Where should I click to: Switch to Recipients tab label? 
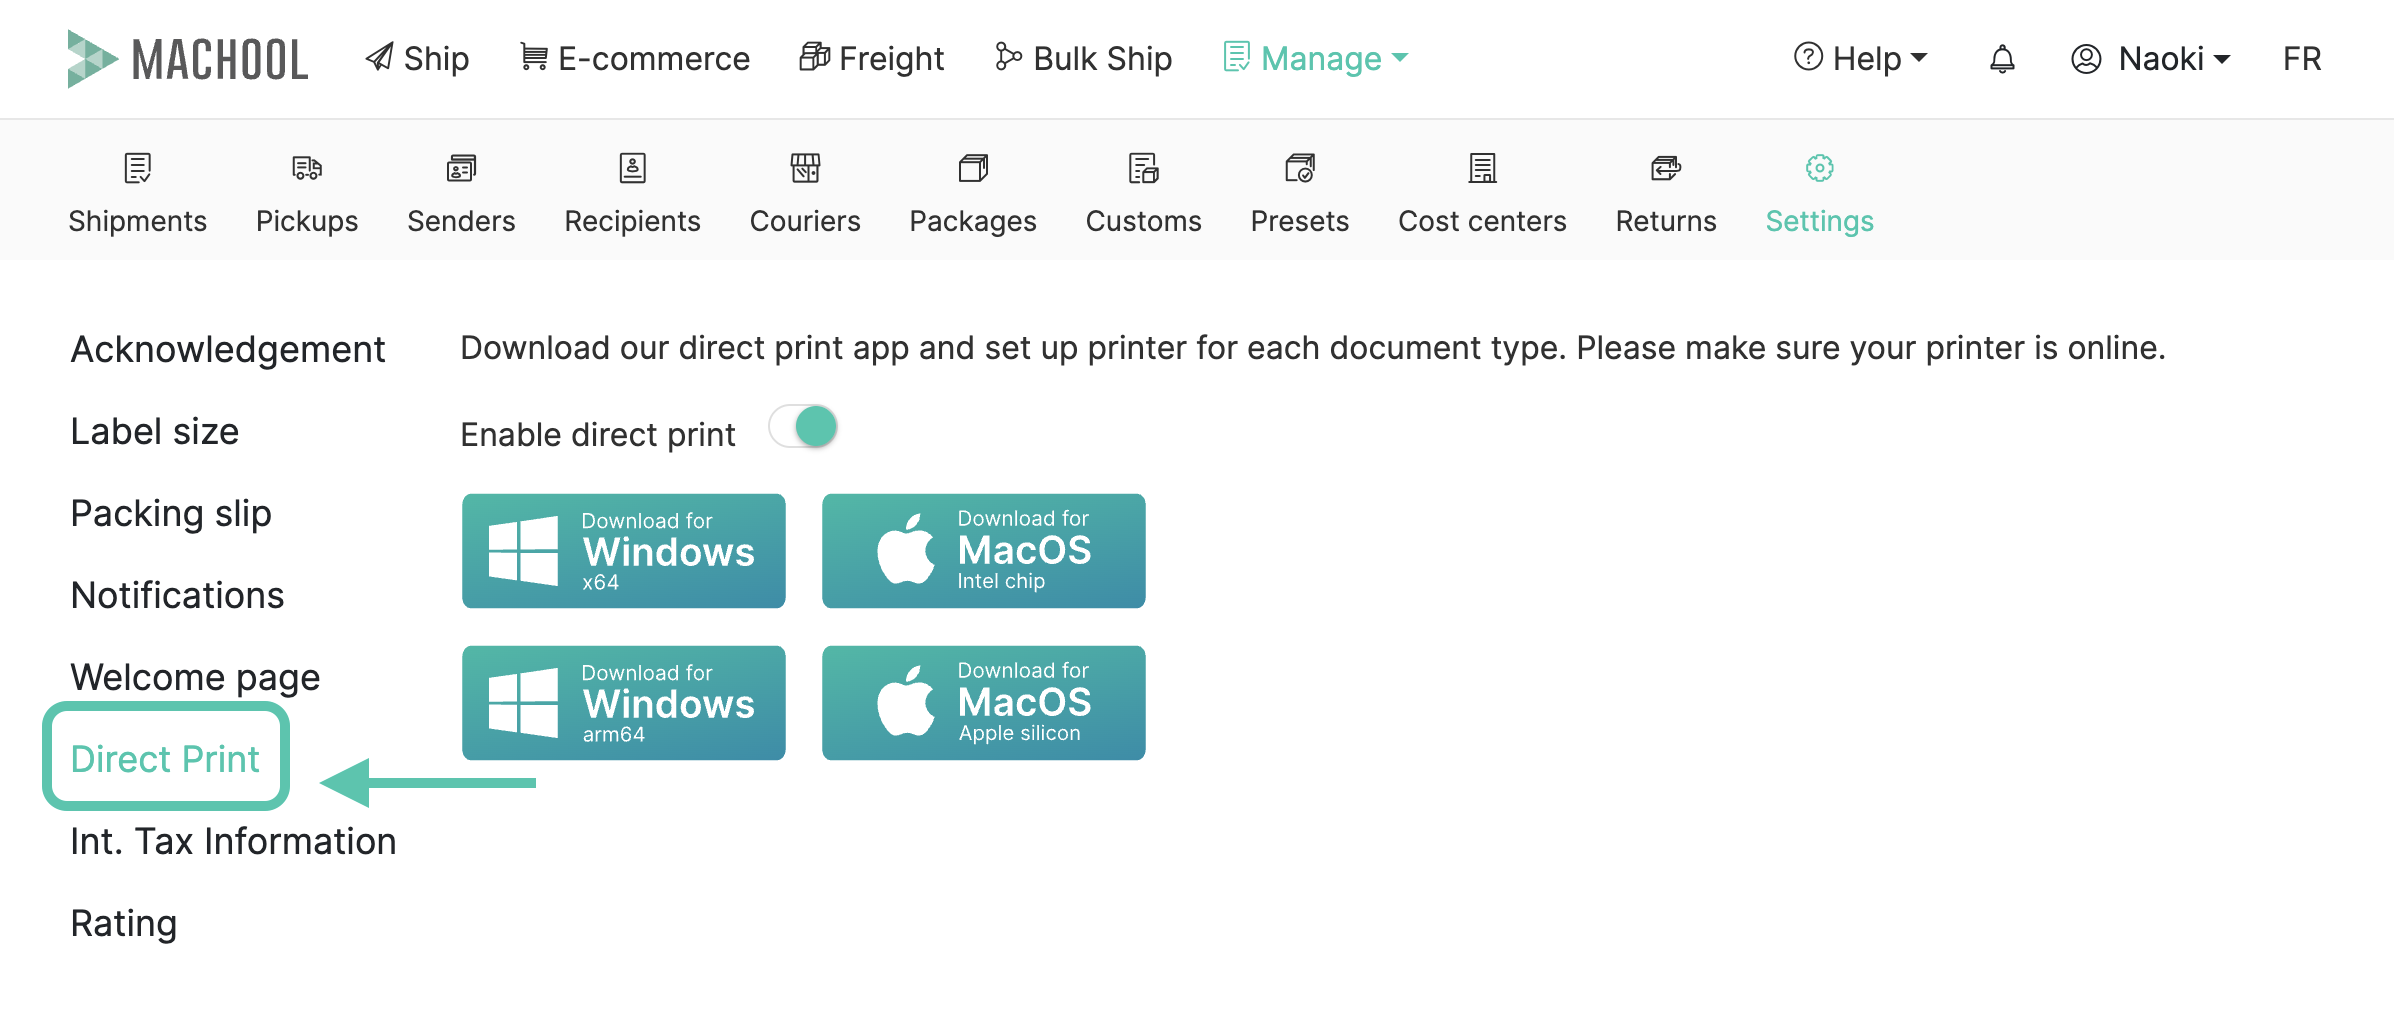tap(633, 221)
